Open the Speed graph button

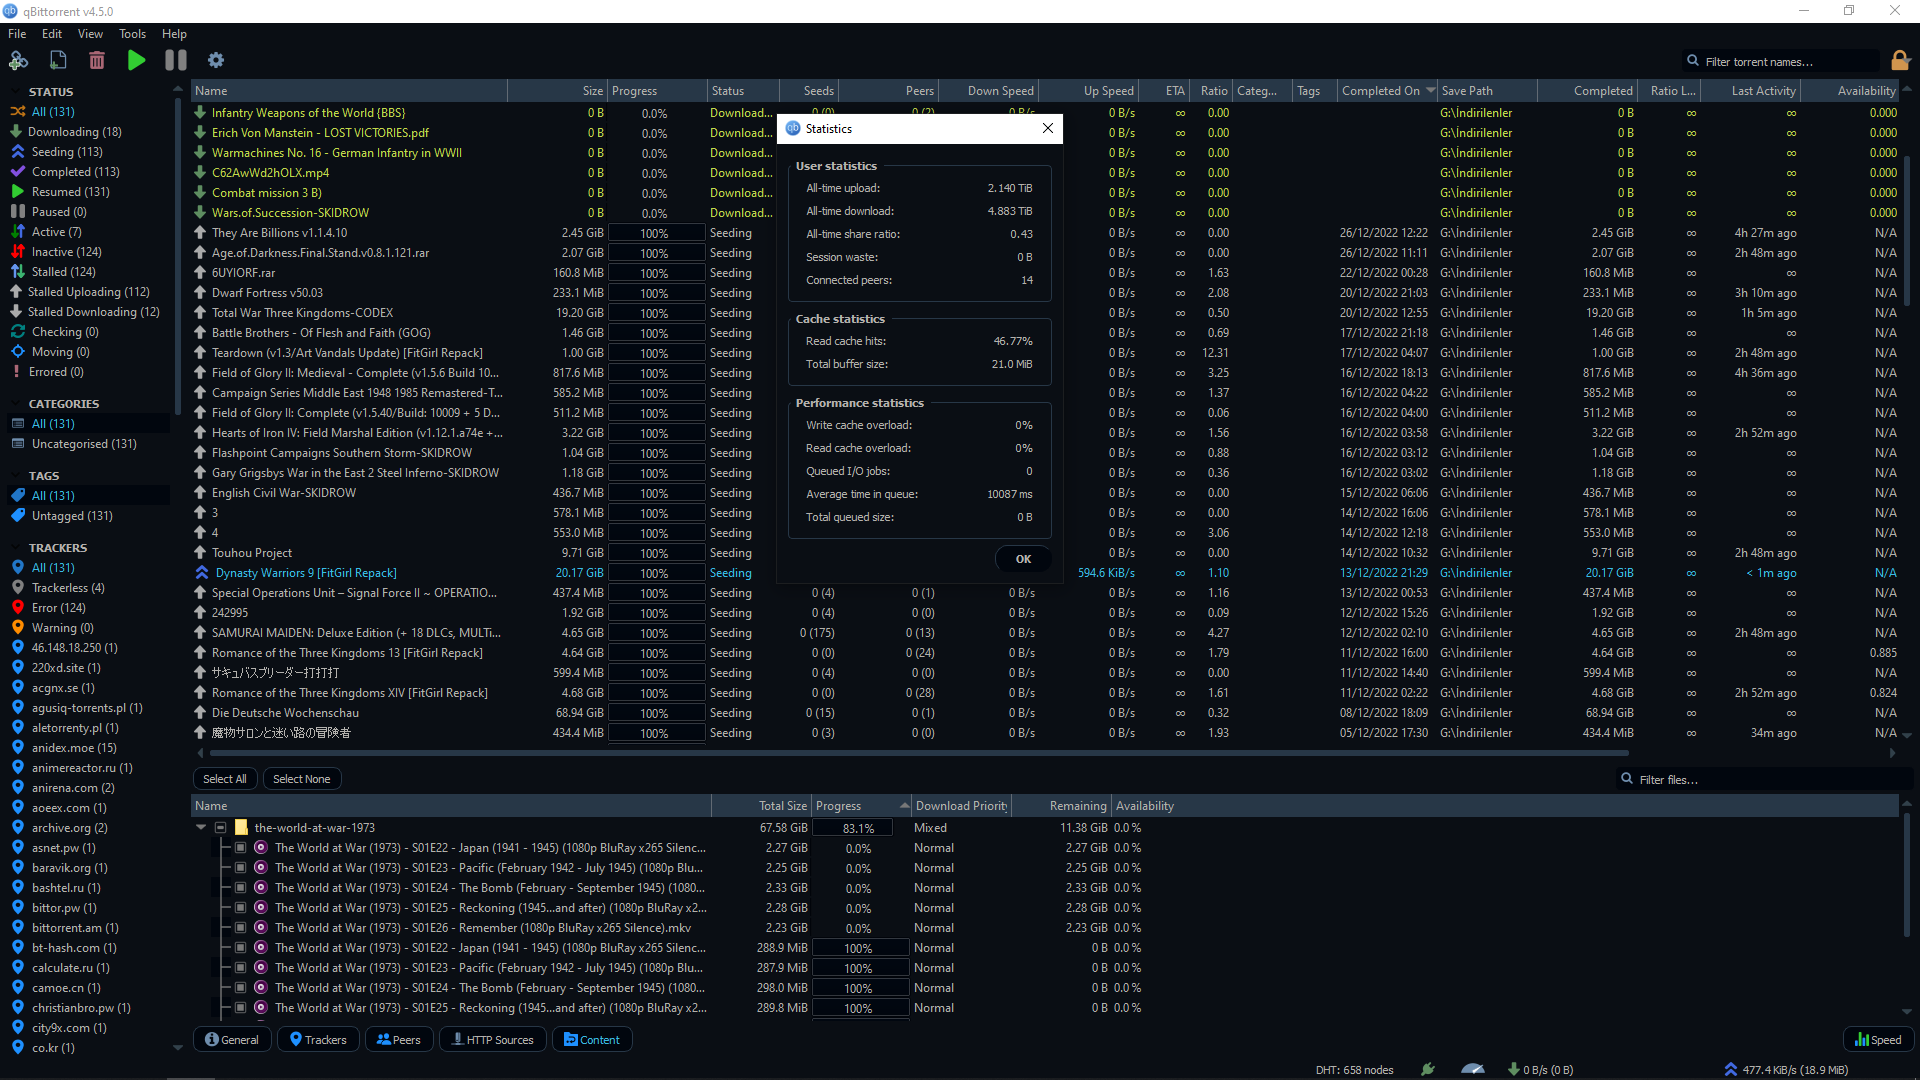pos(1879,1040)
